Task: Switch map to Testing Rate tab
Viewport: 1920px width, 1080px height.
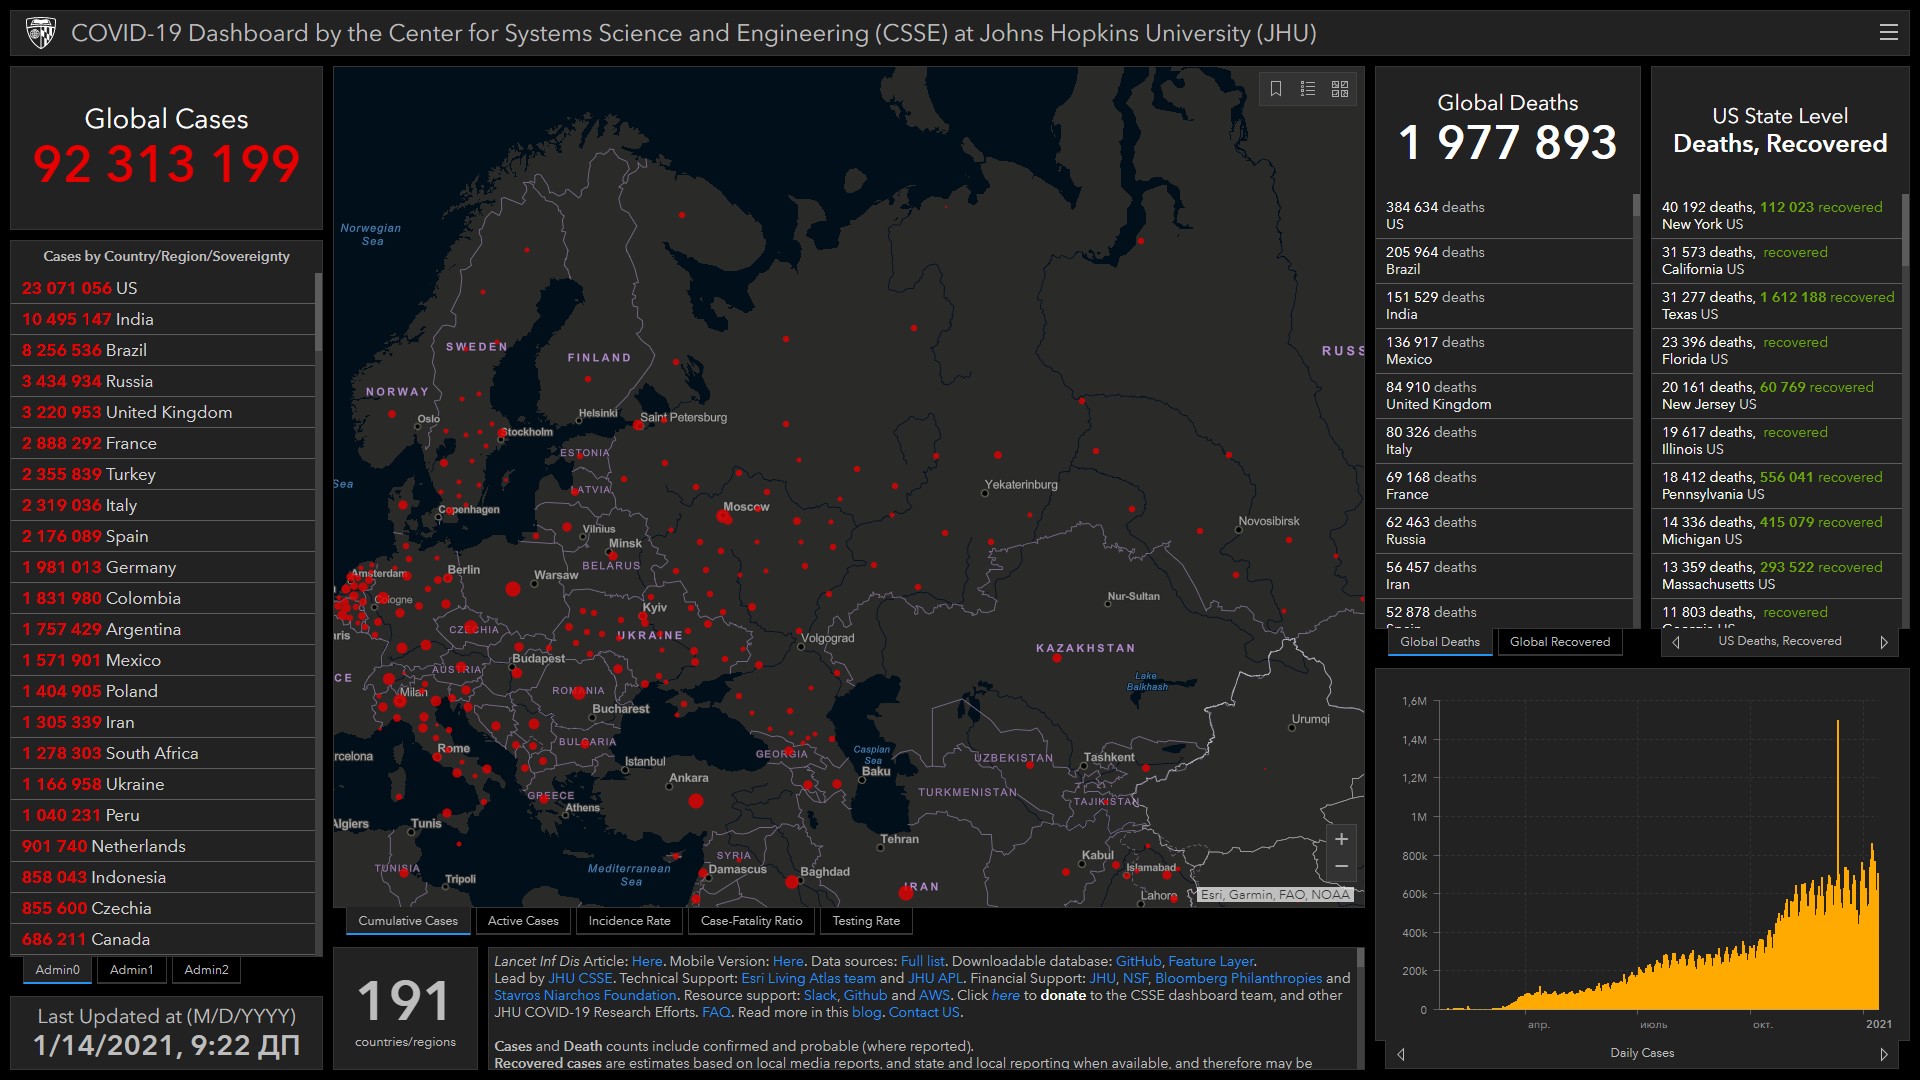Action: 866,921
